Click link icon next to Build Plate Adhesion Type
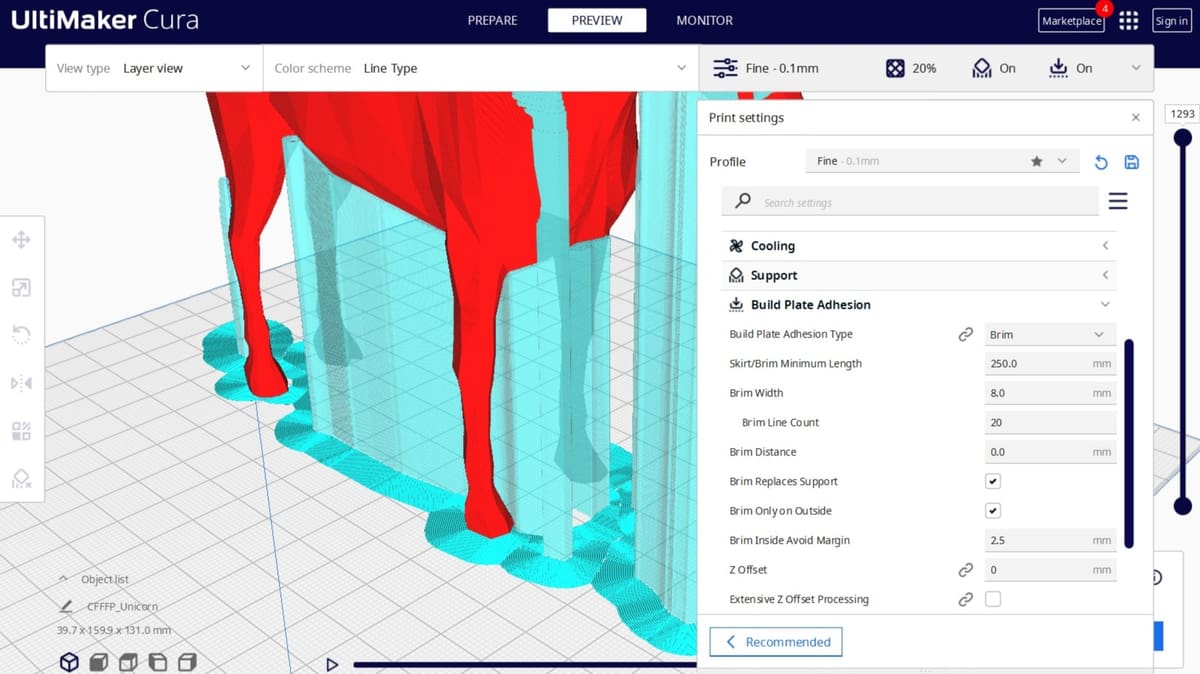1200x674 pixels. (965, 334)
